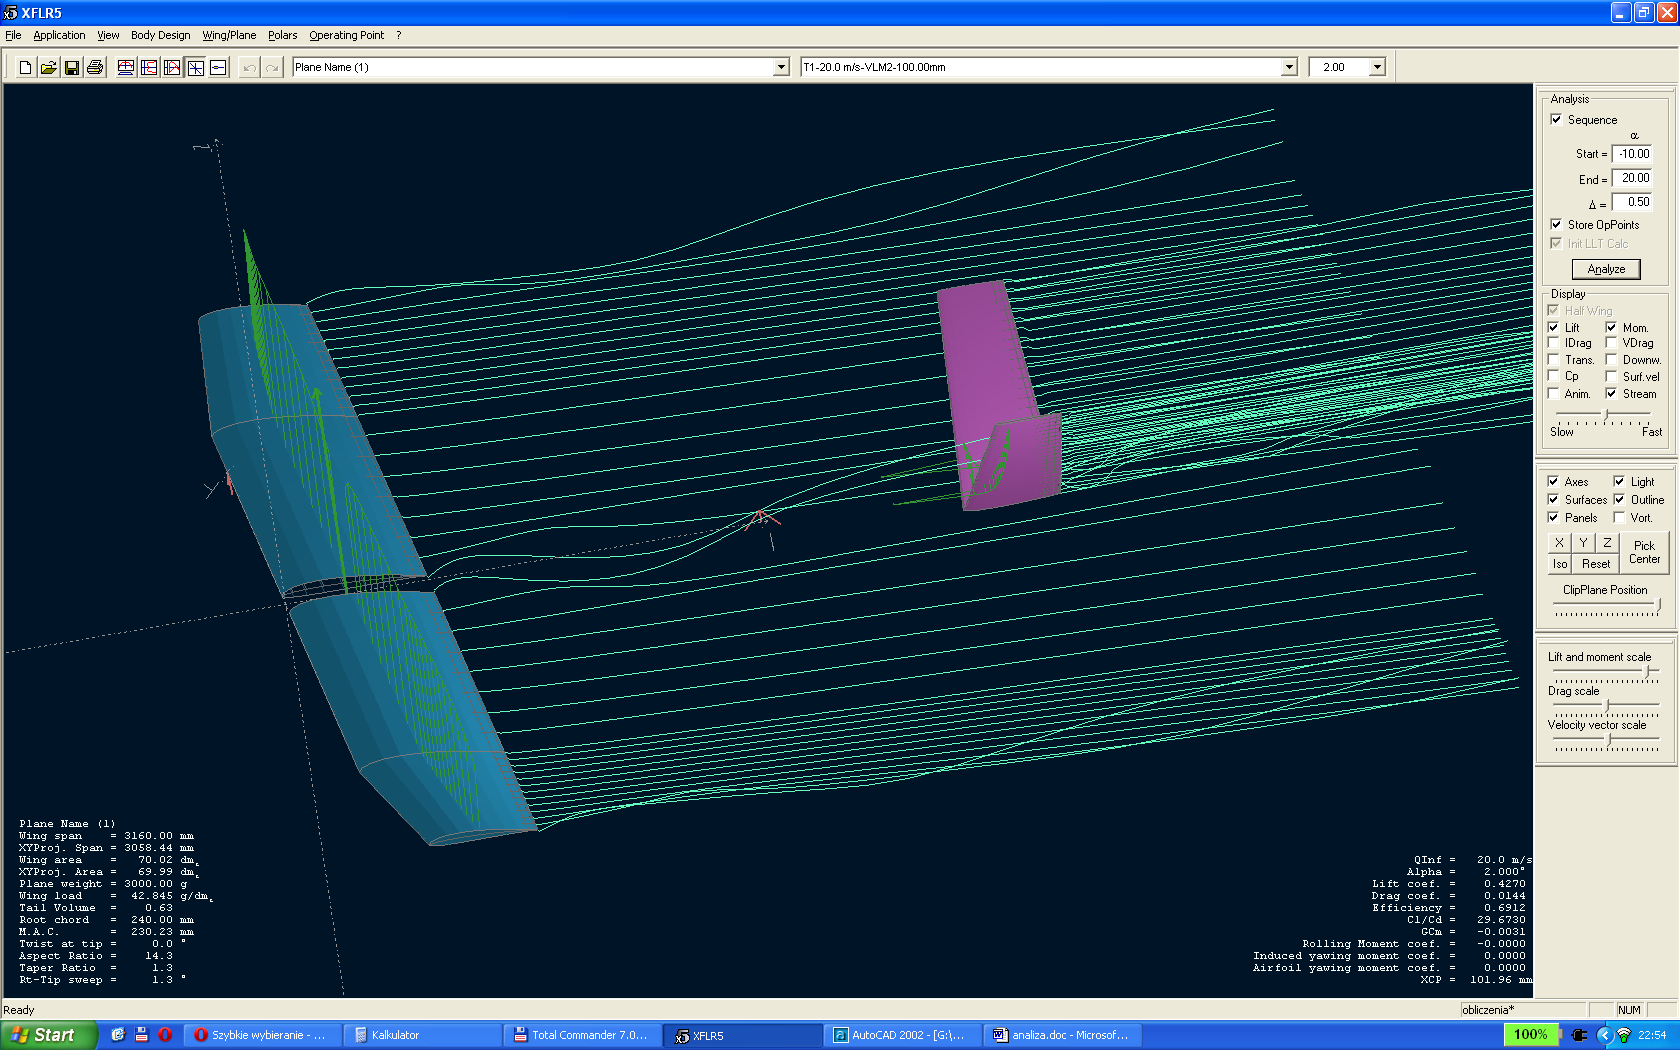The height and width of the screenshot is (1050, 1680).
Task: Open the Wing/Plane menu
Action: 229,35
